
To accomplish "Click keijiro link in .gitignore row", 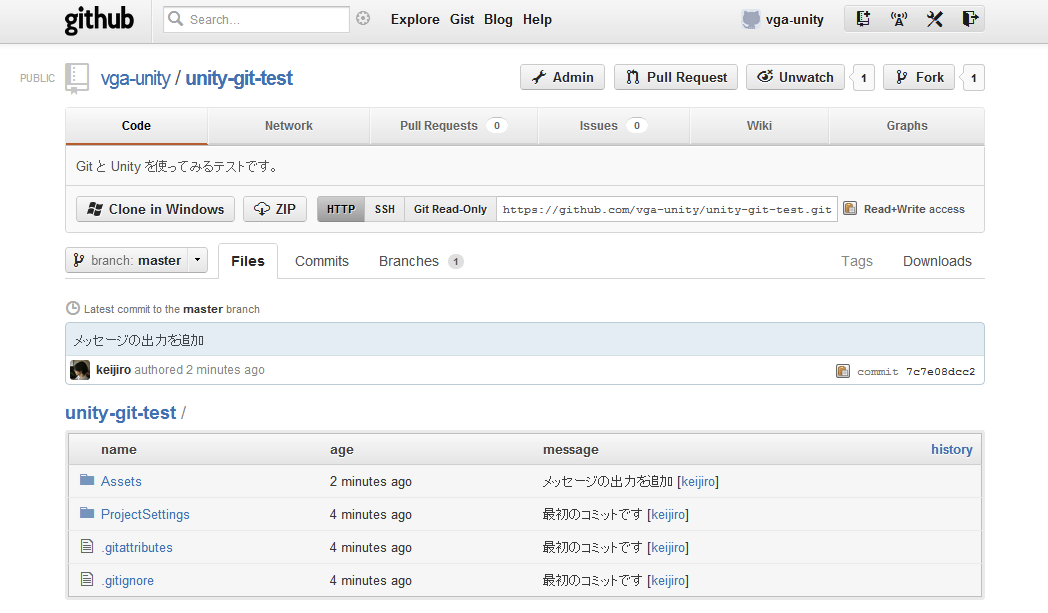I will tap(668, 580).
